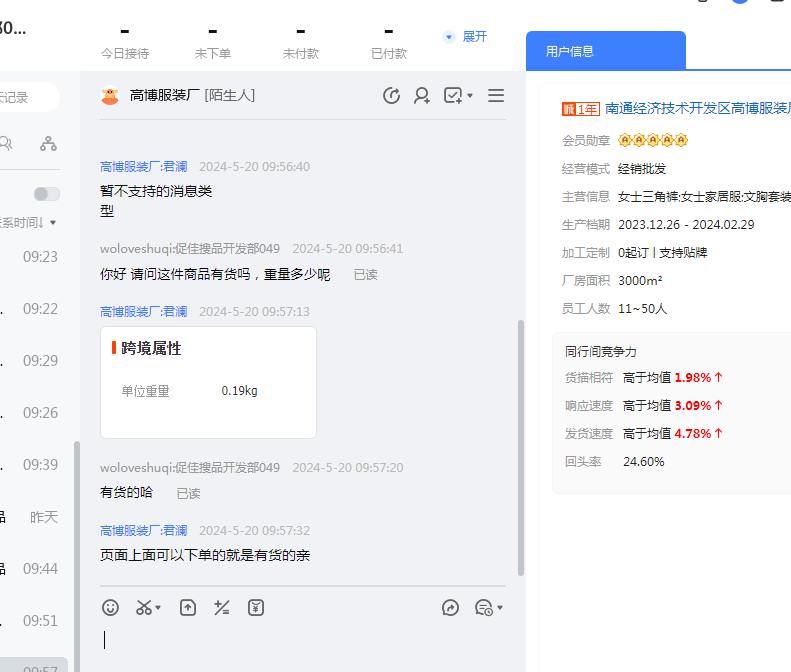Screen dimensions: 791x672
Task: Open the calculator plus-slash-equals icon
Action: [222, 607]
